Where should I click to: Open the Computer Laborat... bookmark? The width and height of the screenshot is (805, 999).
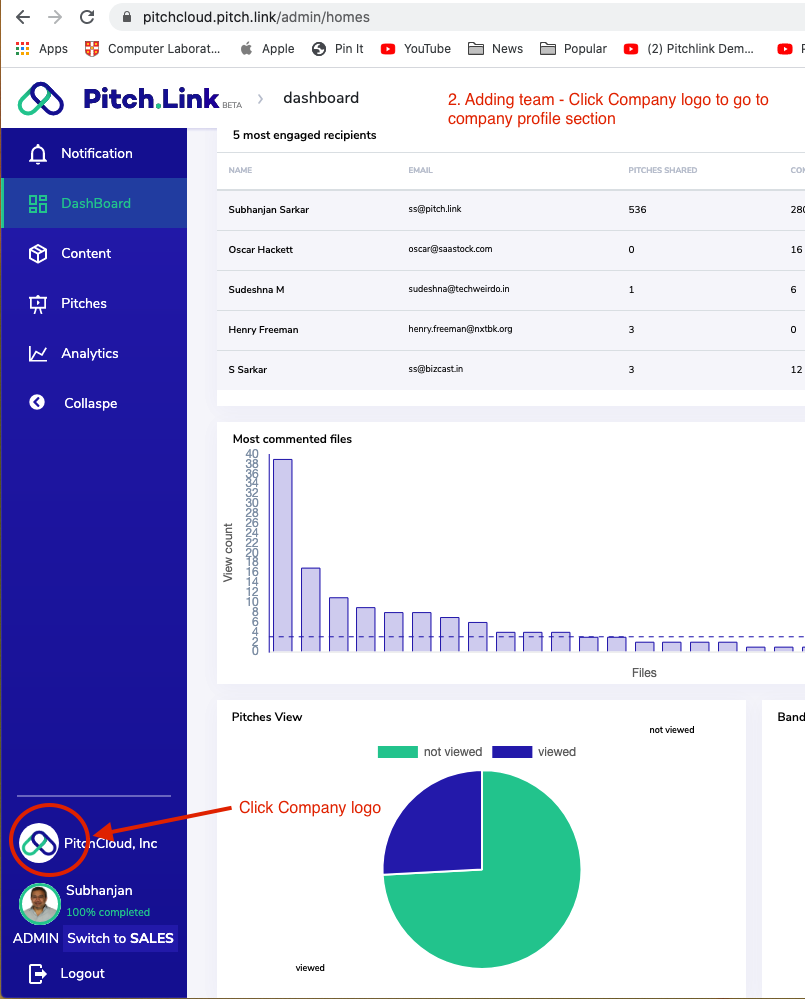pyautogui.click(x=153, y=48)
